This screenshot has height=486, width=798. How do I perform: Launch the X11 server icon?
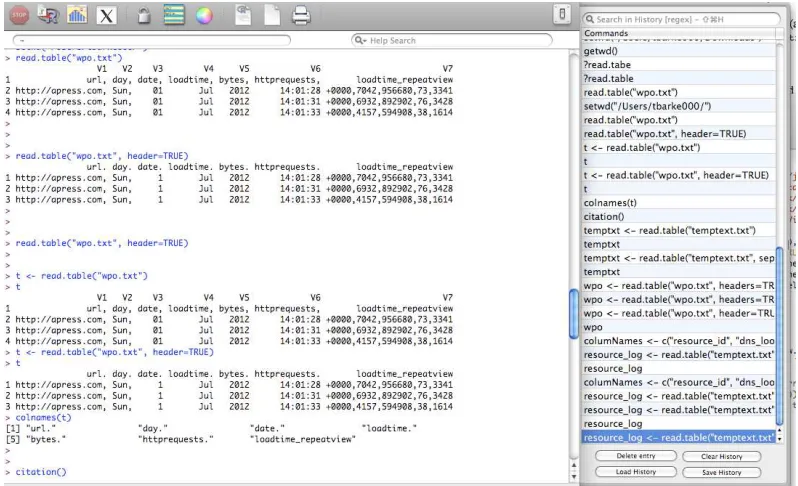click(x=106, y=16)
